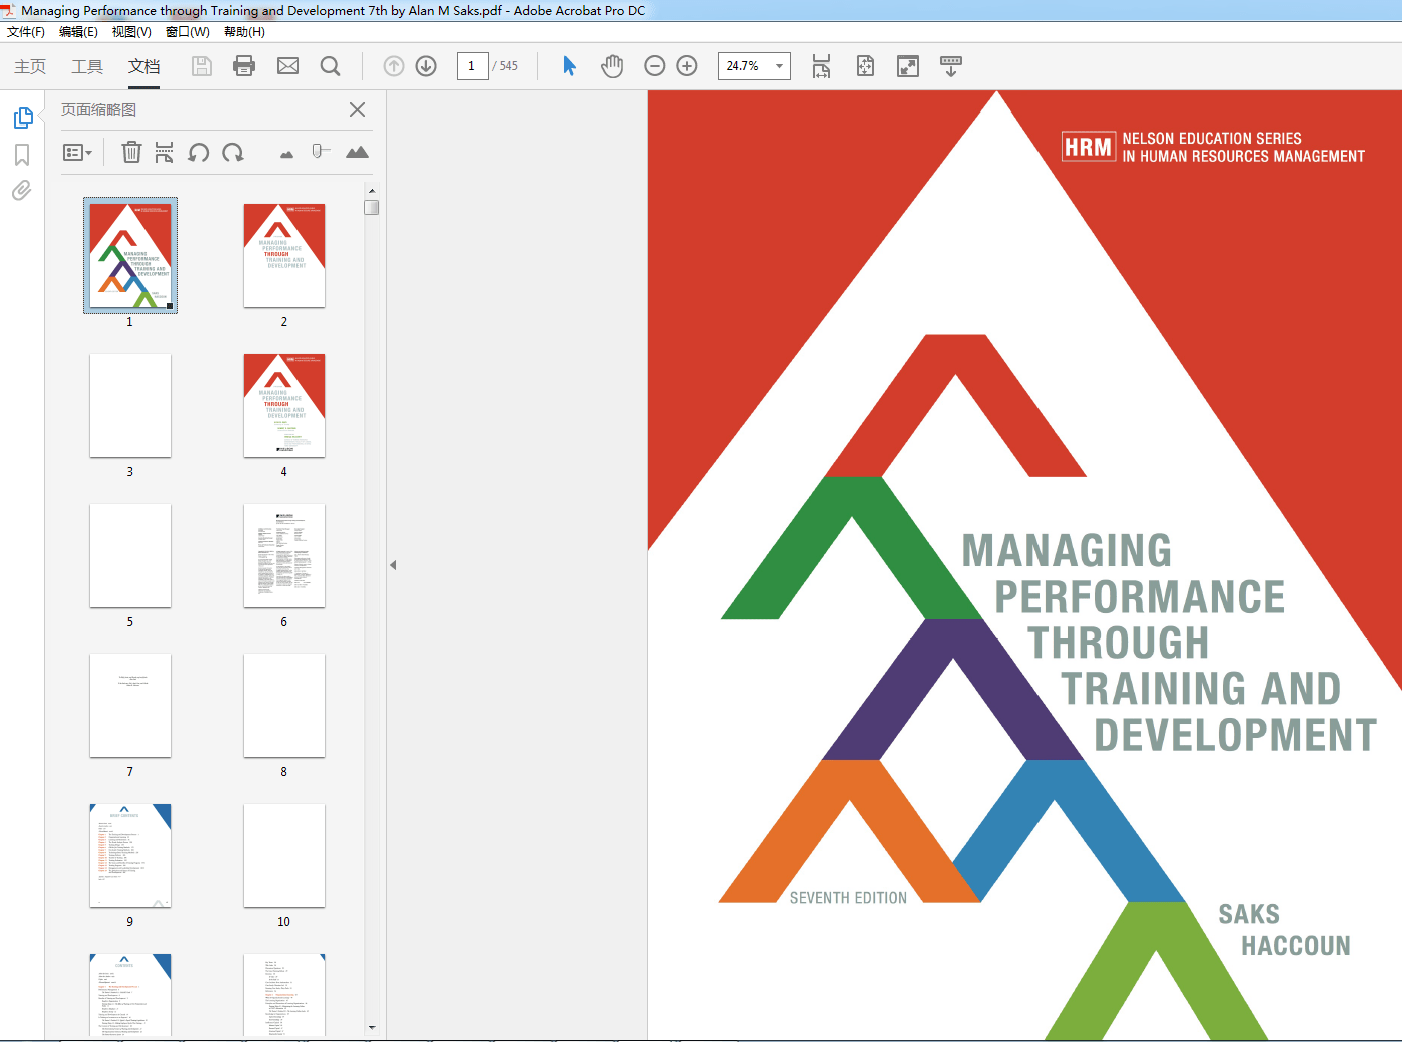The width and height of the screenshot is (1402, 1042).
Task: Zoom in using the plus icon
Action: (686, 66)
